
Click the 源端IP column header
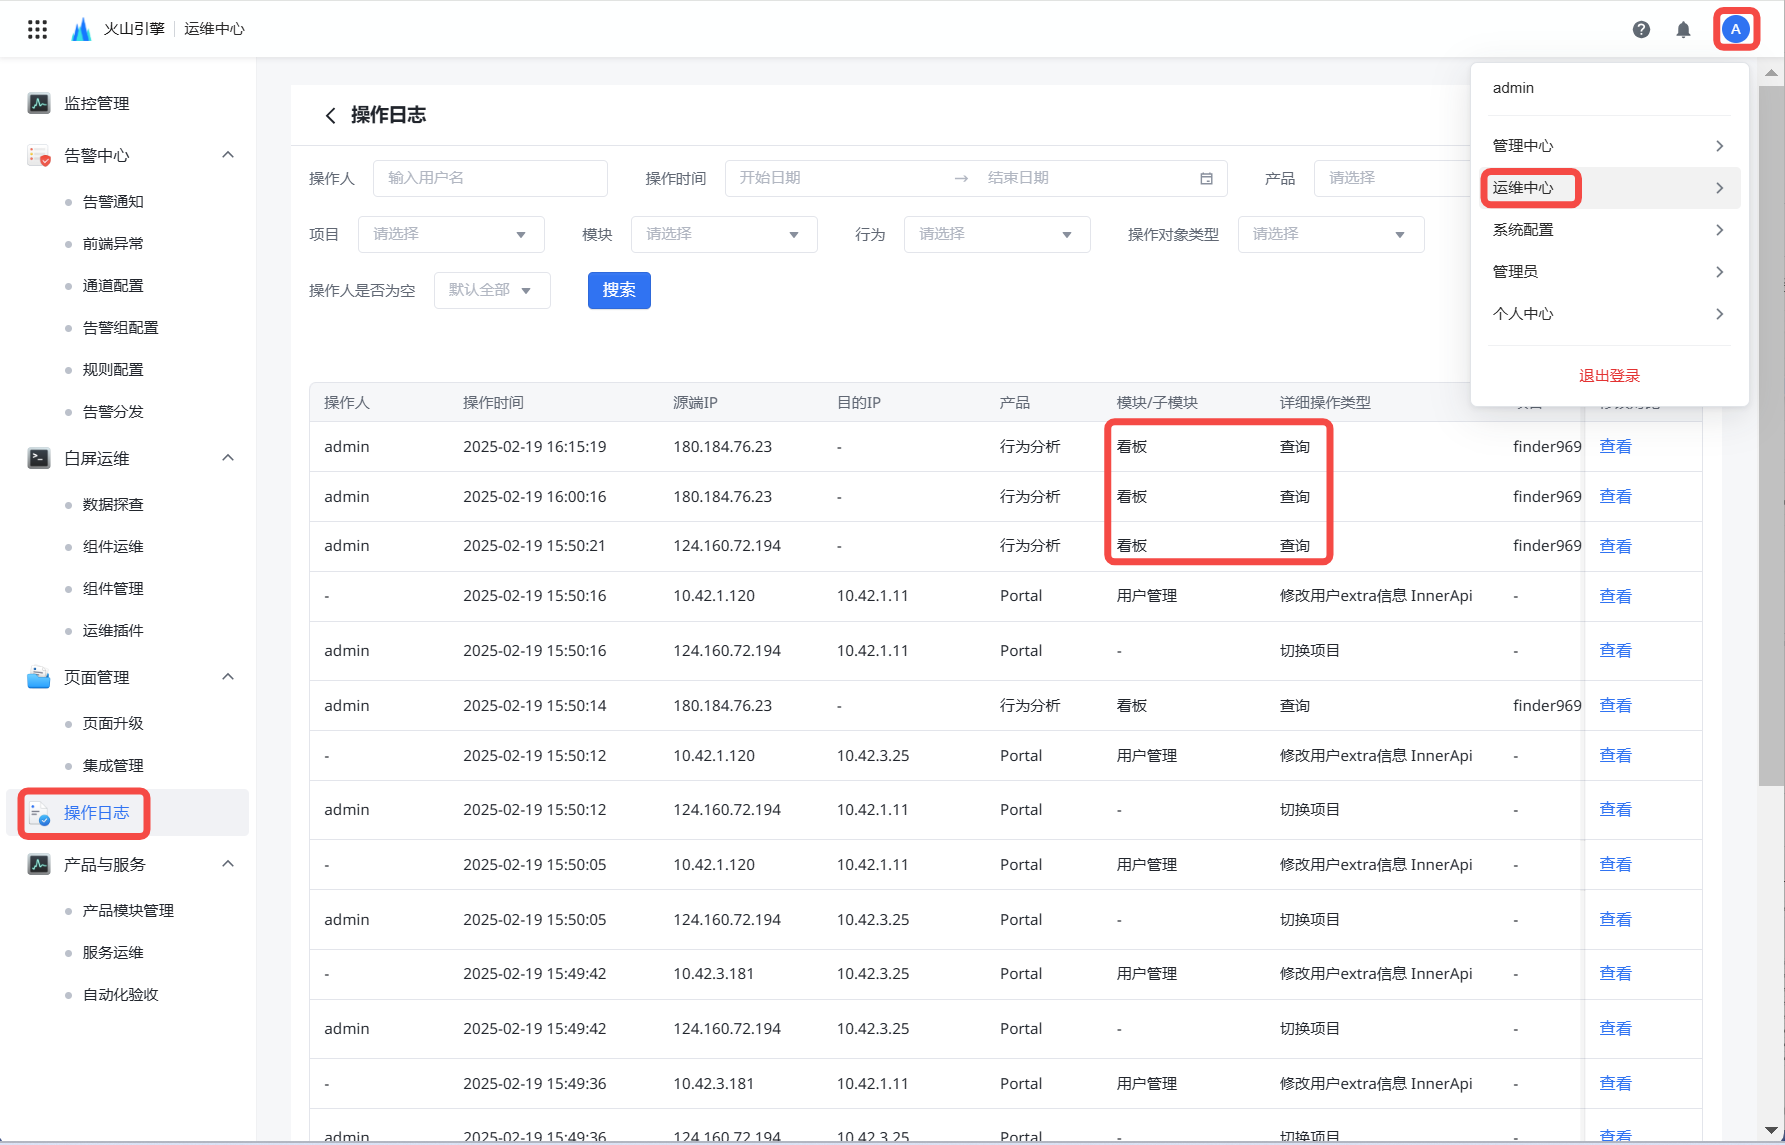tap(695, 403)
